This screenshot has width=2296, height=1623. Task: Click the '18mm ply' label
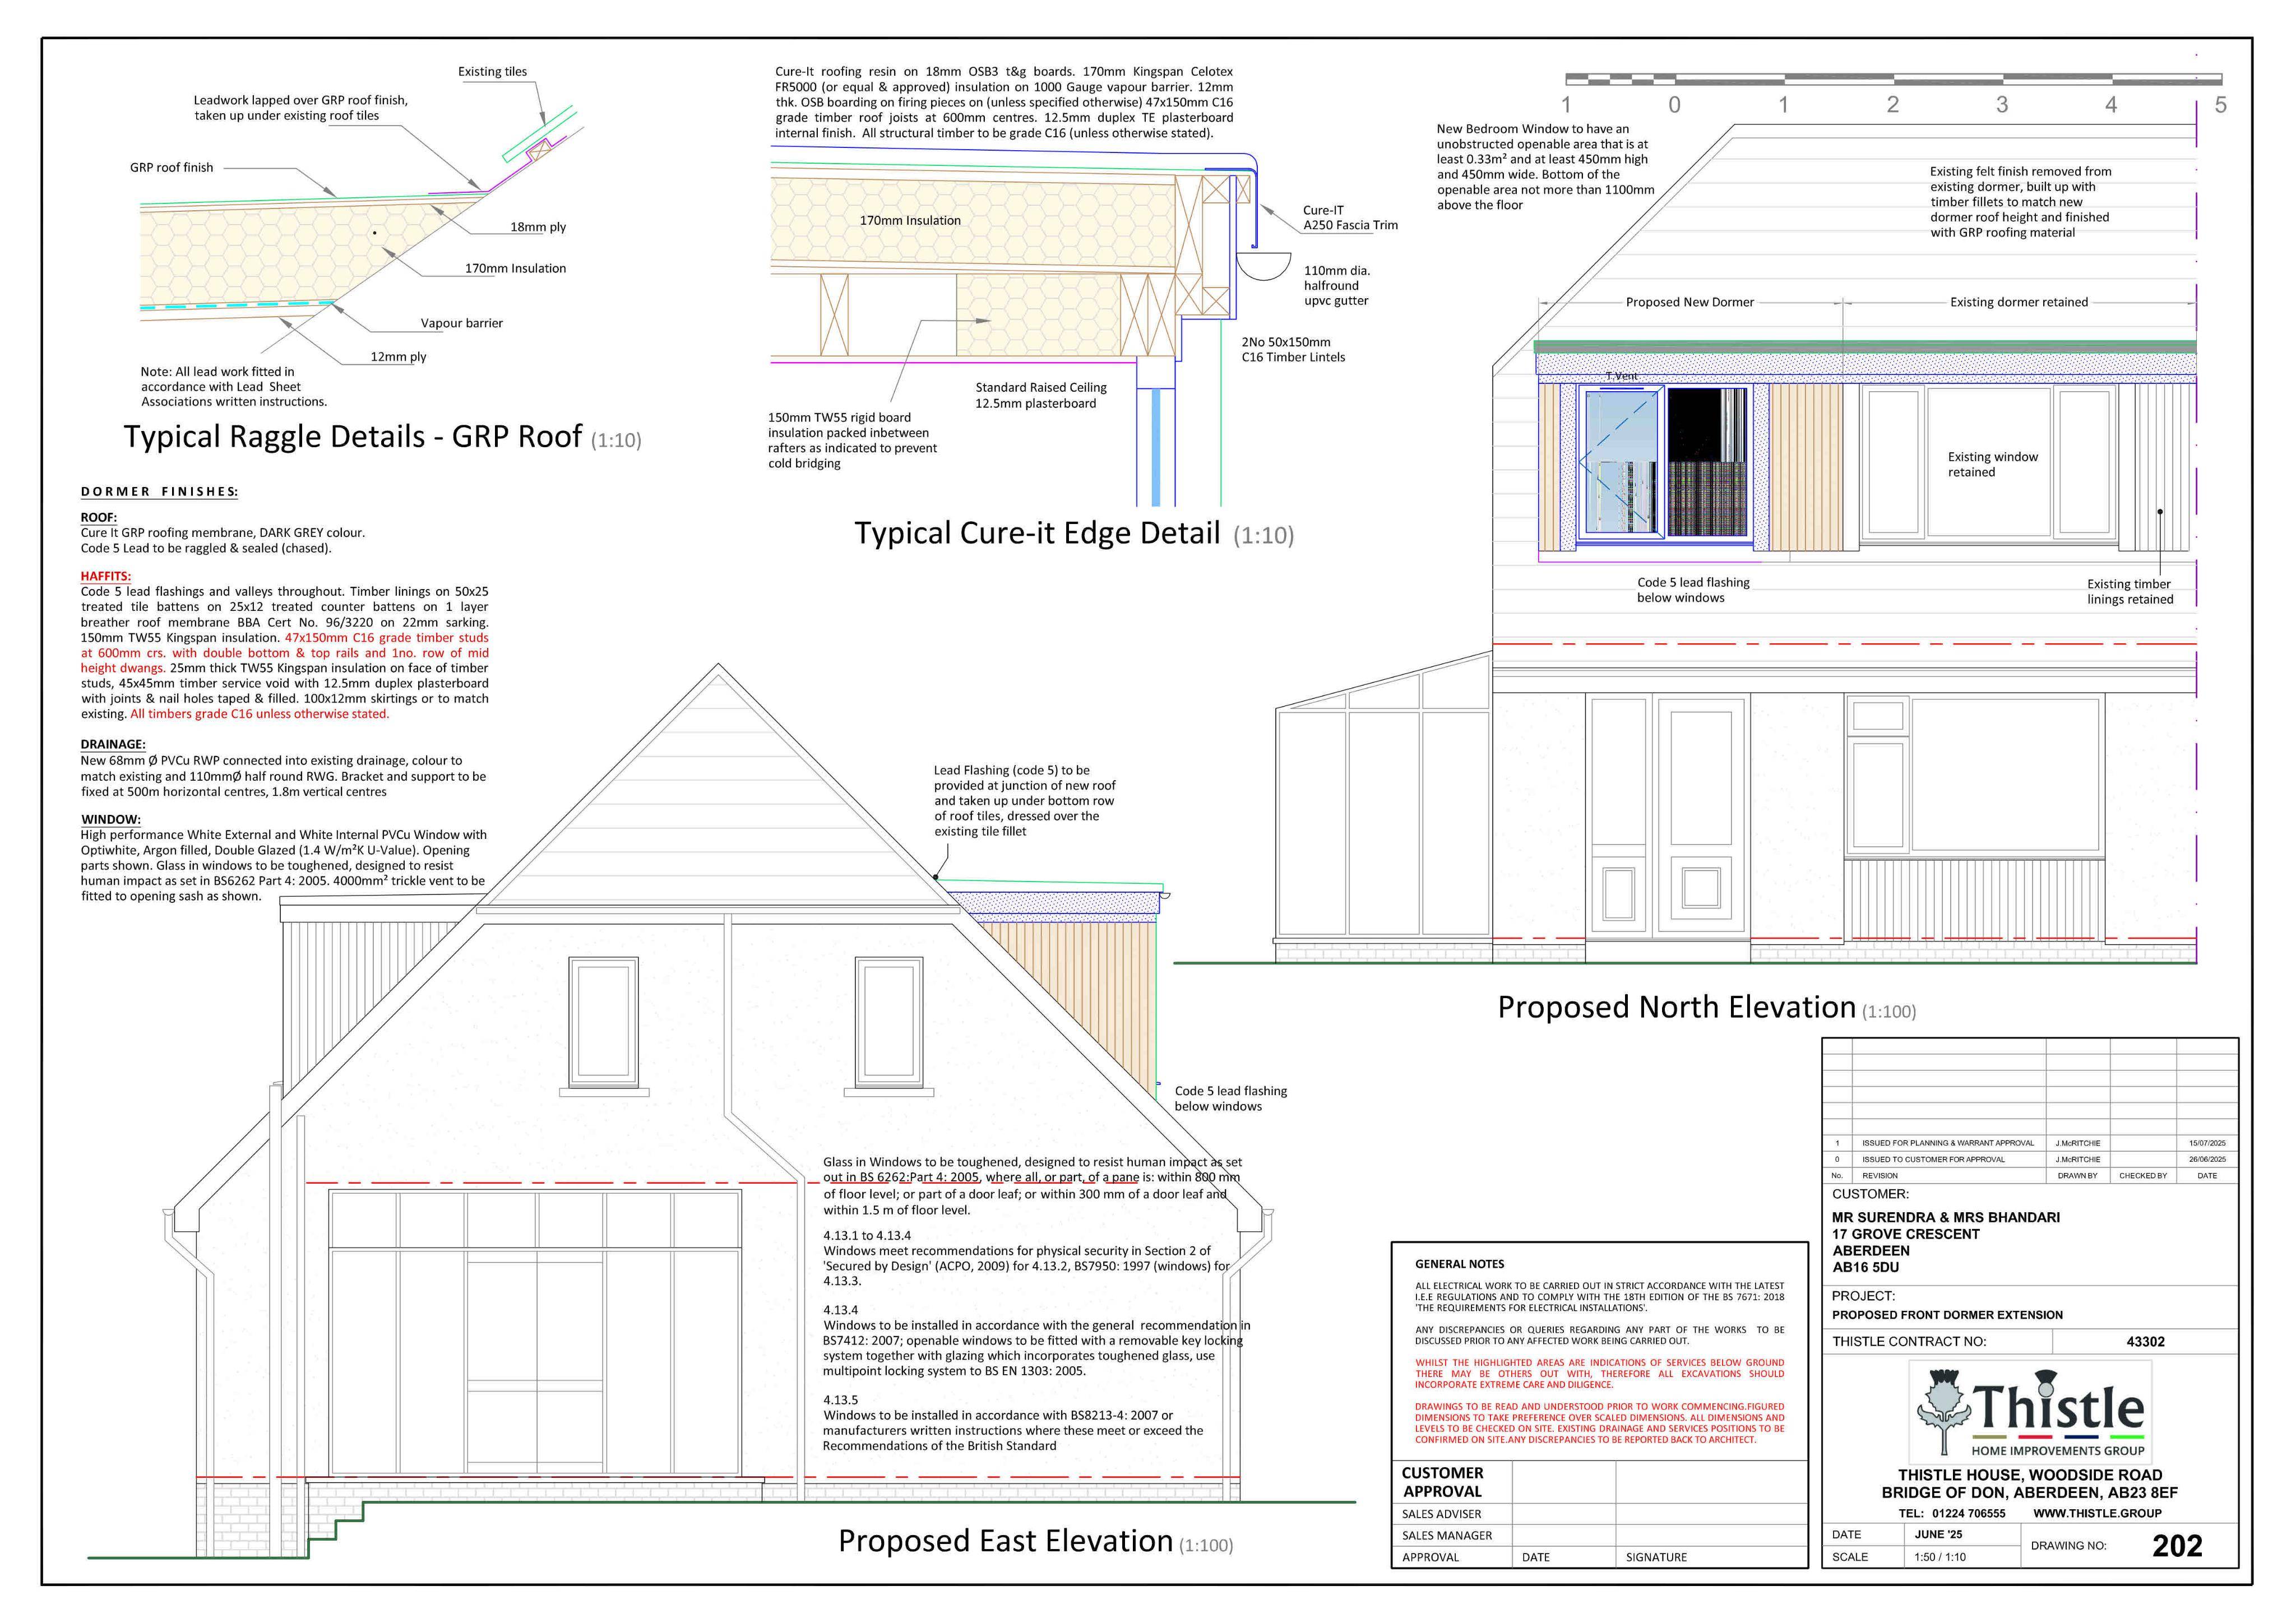(x=538, y=227)
